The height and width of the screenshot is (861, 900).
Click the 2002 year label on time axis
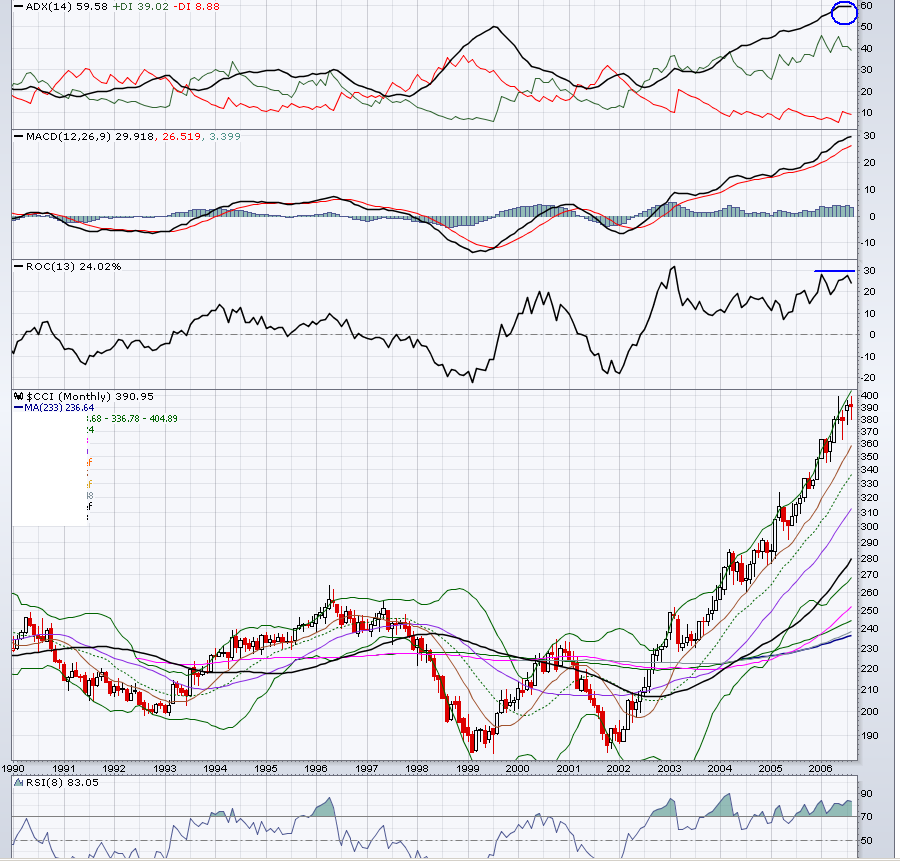click(x=618, y=769)
